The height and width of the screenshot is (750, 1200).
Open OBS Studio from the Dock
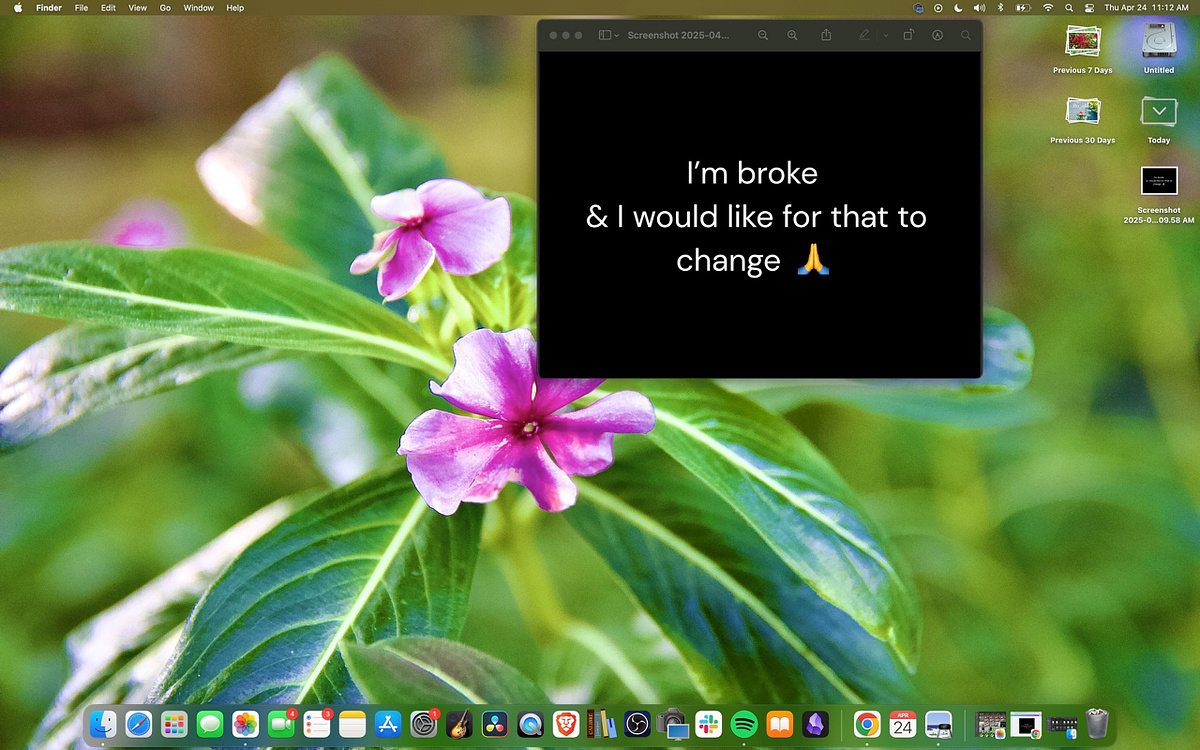(637, 724)
